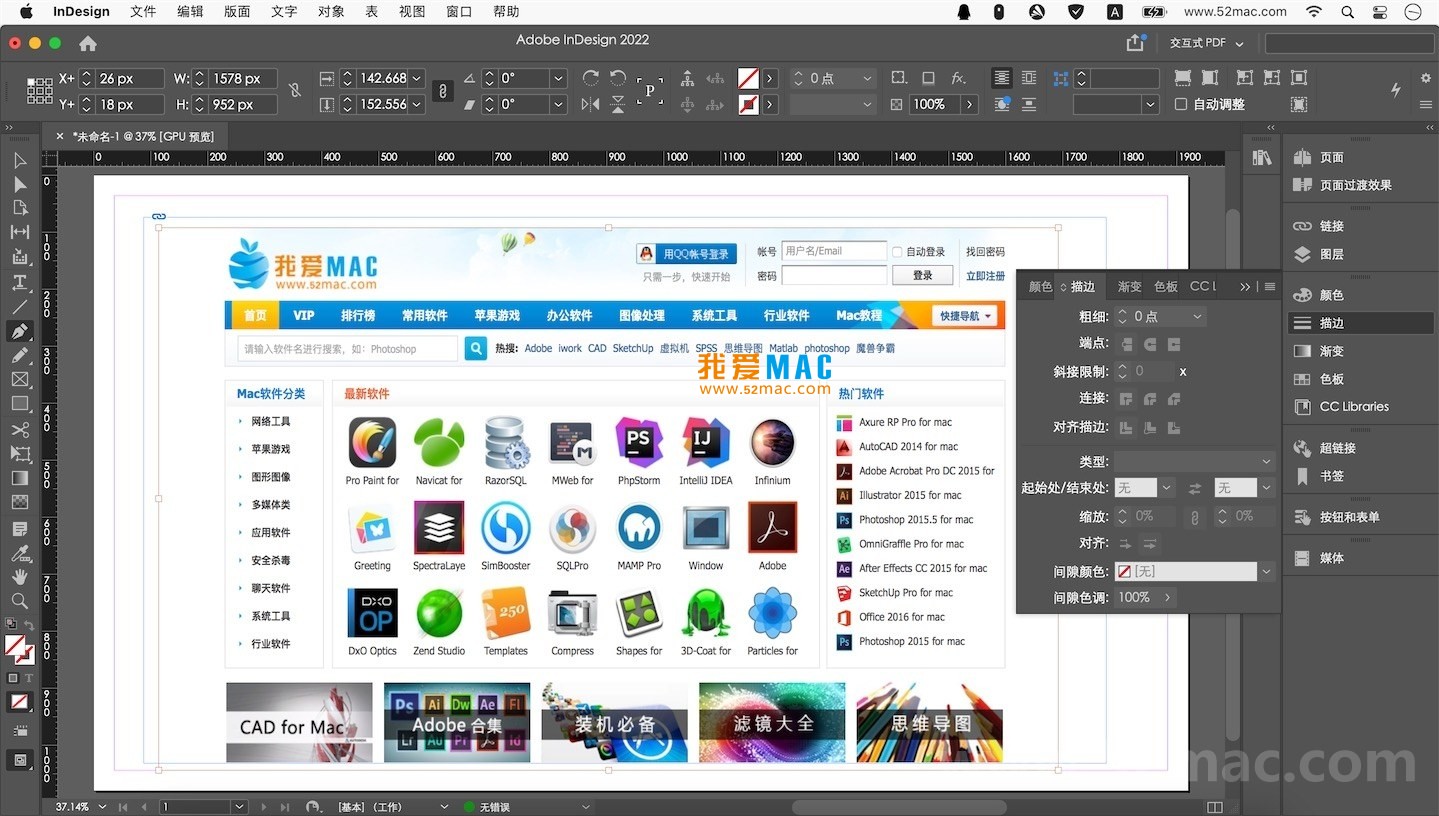Click the horizontal scrollbar at the bottom
This screenshot has height=816, width=1439.
pyautogui.click(x=899, y=806)
